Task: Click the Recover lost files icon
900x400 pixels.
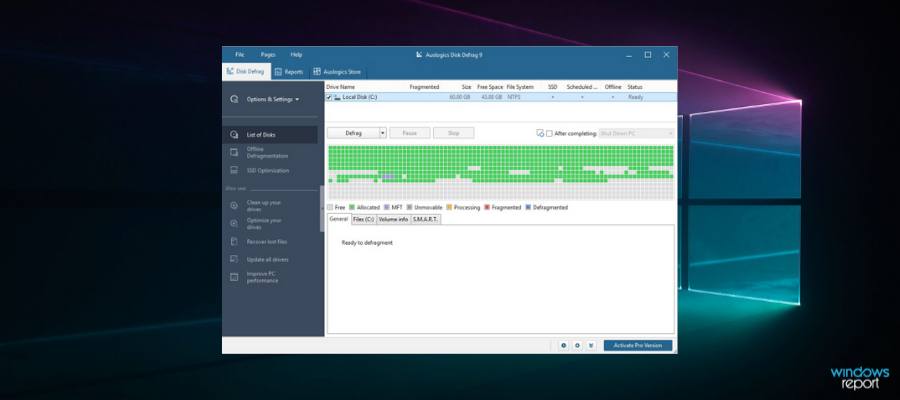Action: (x=234, y=241)
